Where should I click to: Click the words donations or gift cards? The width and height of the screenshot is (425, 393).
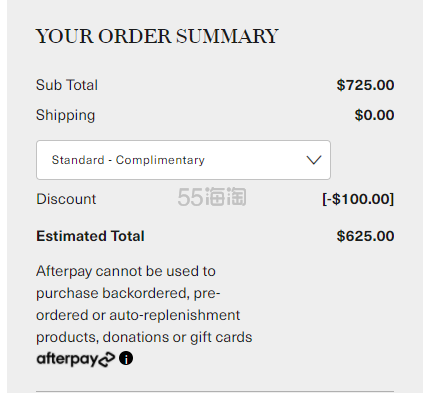(177, 337)
